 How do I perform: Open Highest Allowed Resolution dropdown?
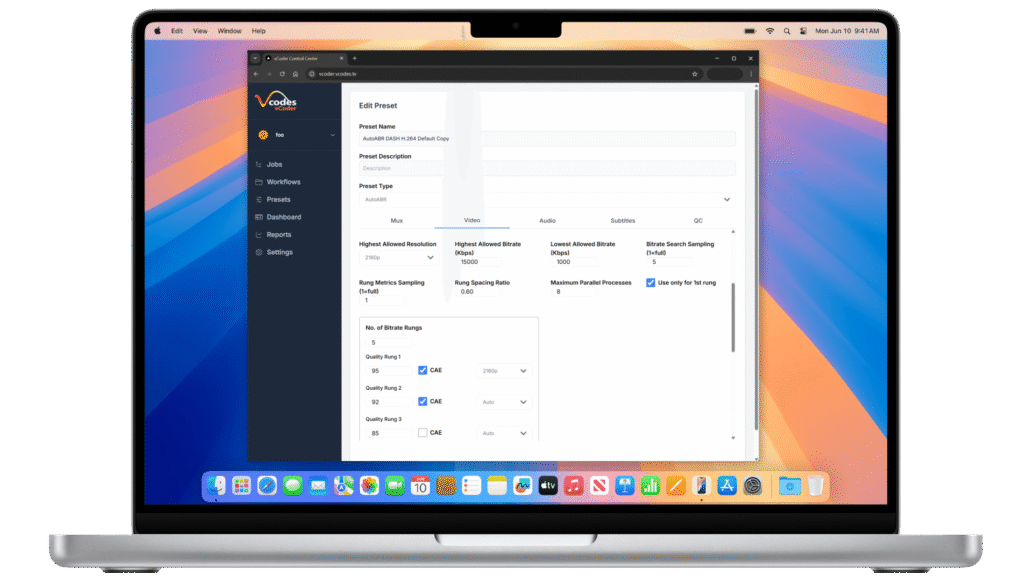coord(398,258)
